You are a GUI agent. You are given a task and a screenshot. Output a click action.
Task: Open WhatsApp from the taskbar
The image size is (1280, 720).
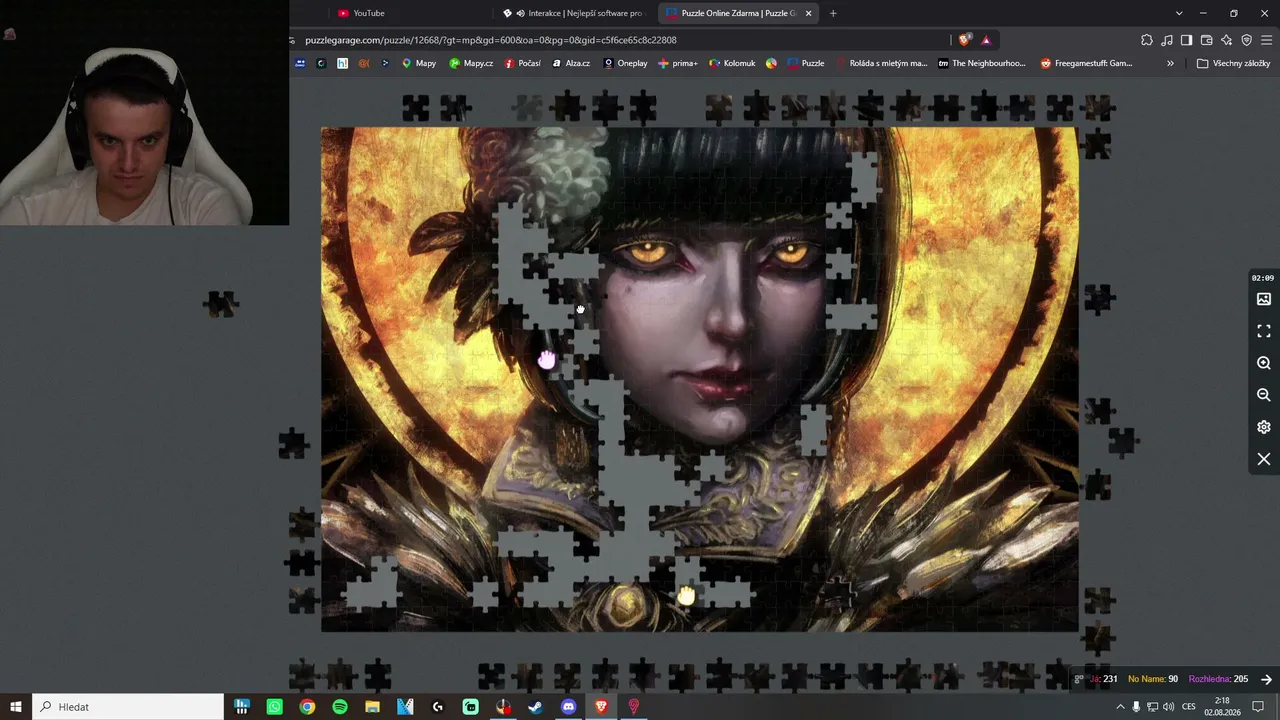click(275, 707)
